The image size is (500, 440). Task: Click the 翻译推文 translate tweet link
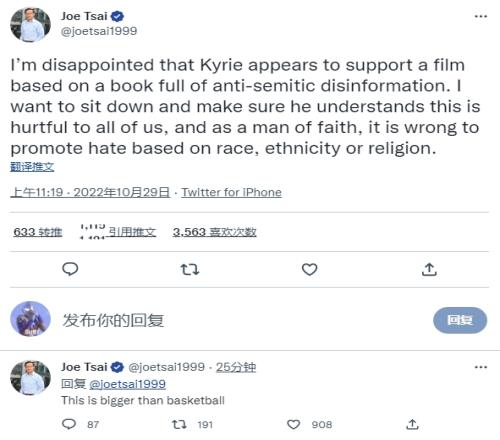pyautogui.click(x=32, y=167)
